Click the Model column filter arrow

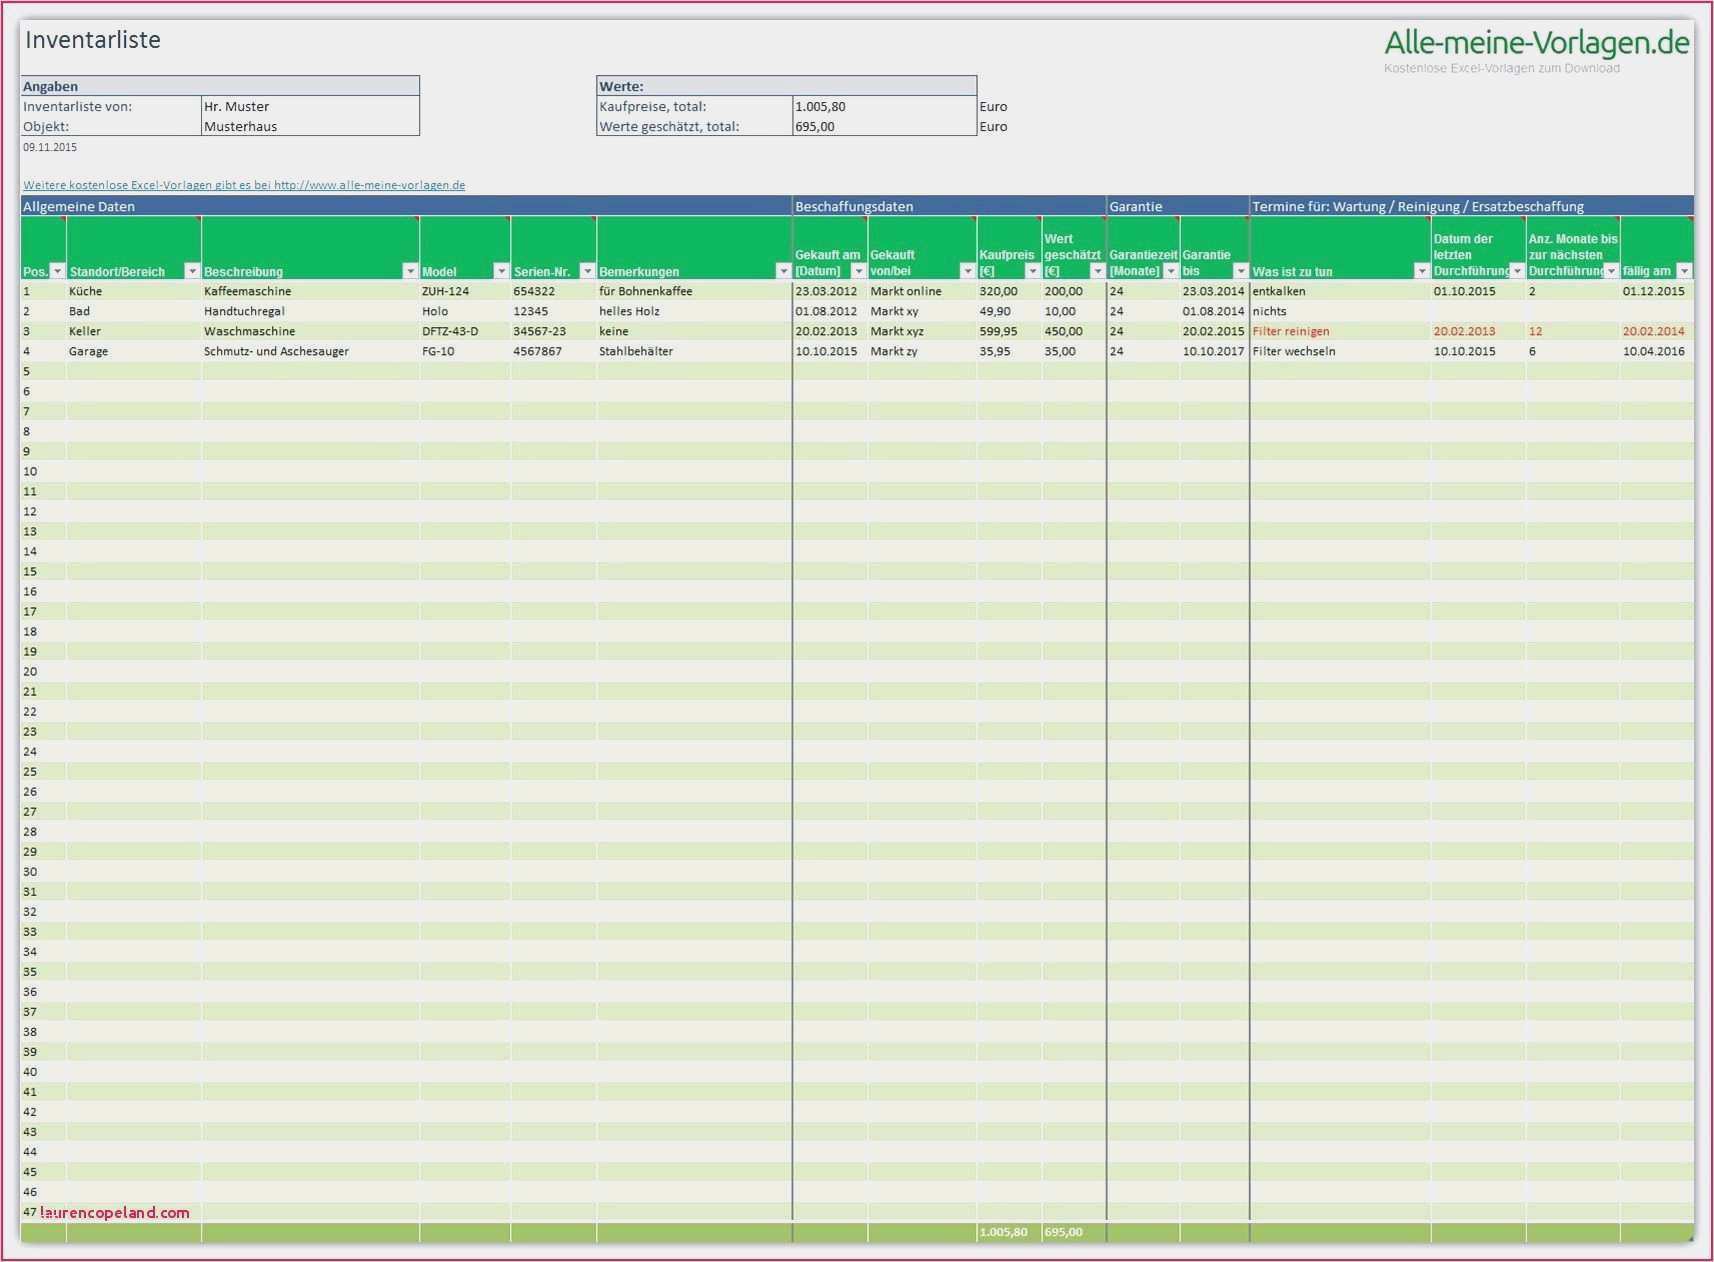pos(501,272)
